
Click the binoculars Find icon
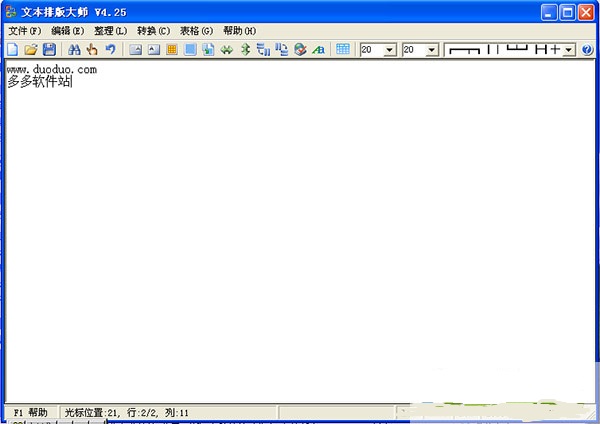[74, 49]
